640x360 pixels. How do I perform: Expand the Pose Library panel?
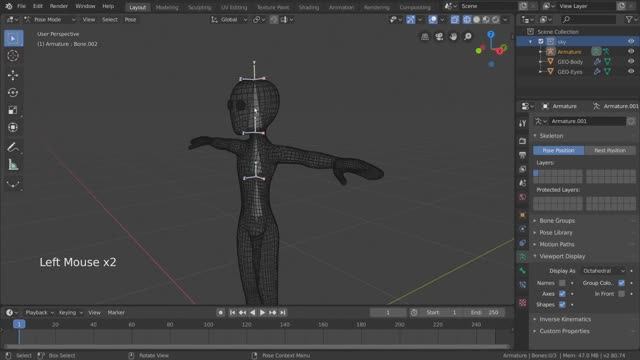coord(556,233)
